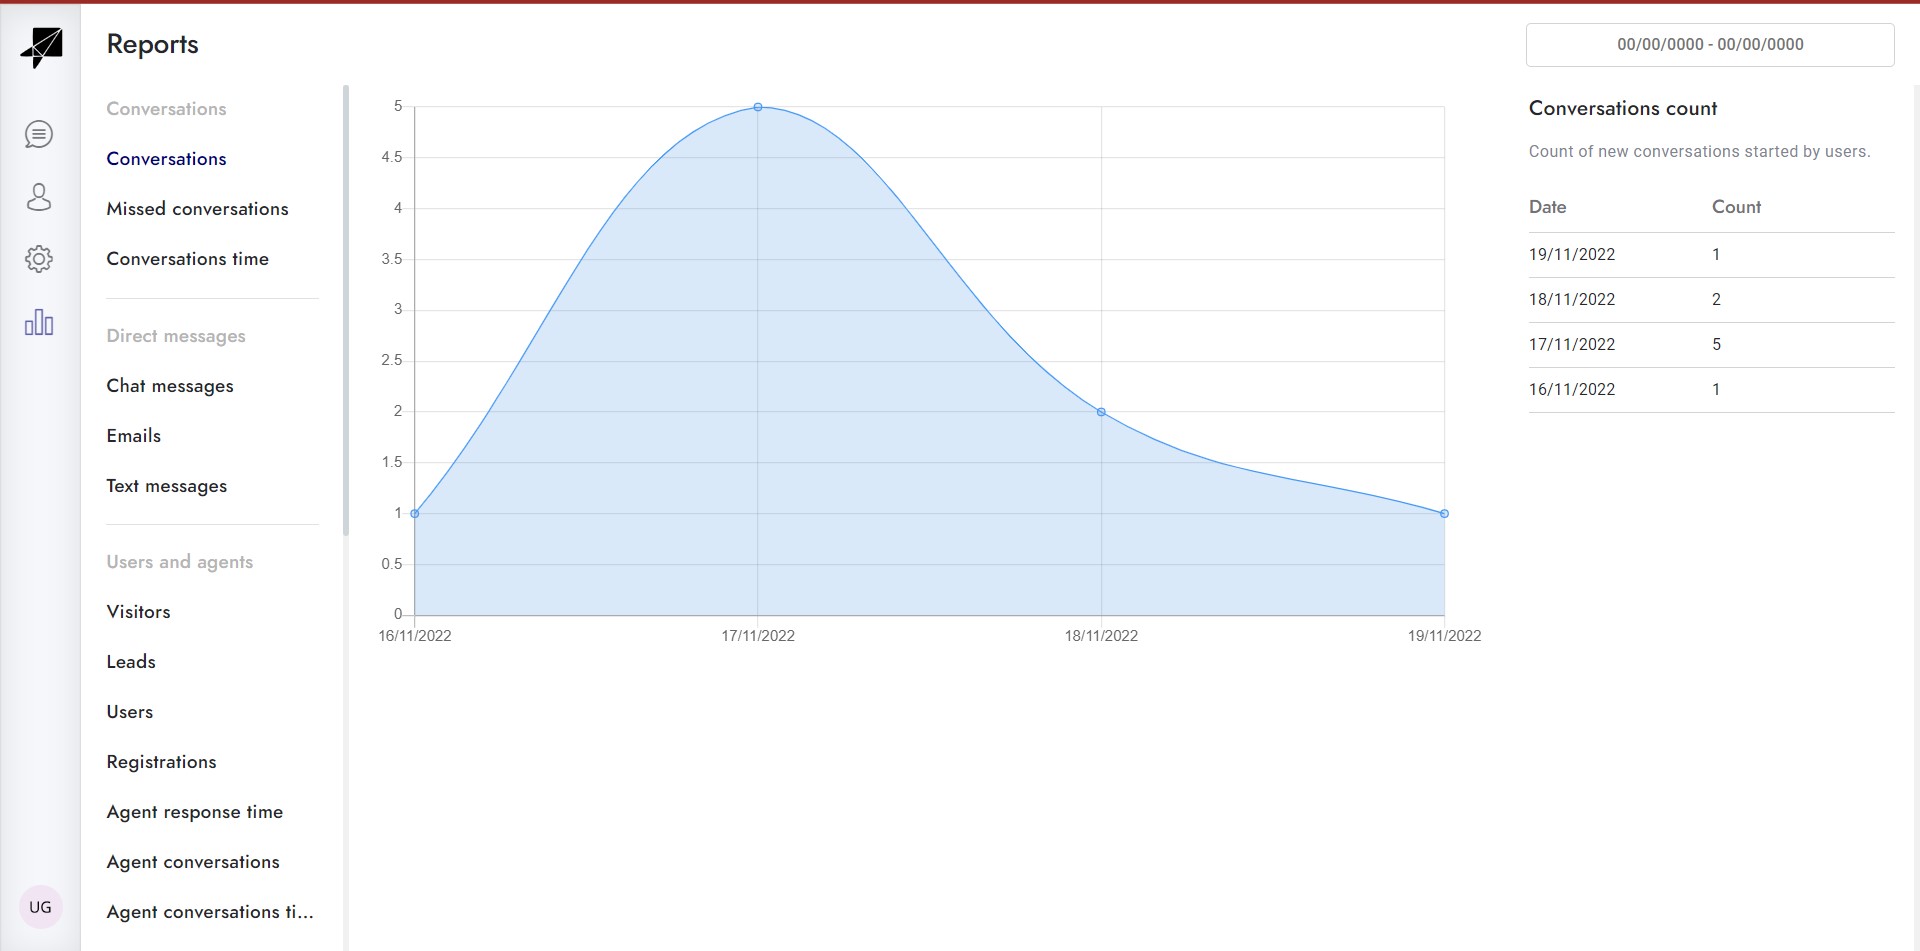Click the 18/11/2022 x-axis label
Viewport: 1920px width, 951px height.
point(1101,636)
